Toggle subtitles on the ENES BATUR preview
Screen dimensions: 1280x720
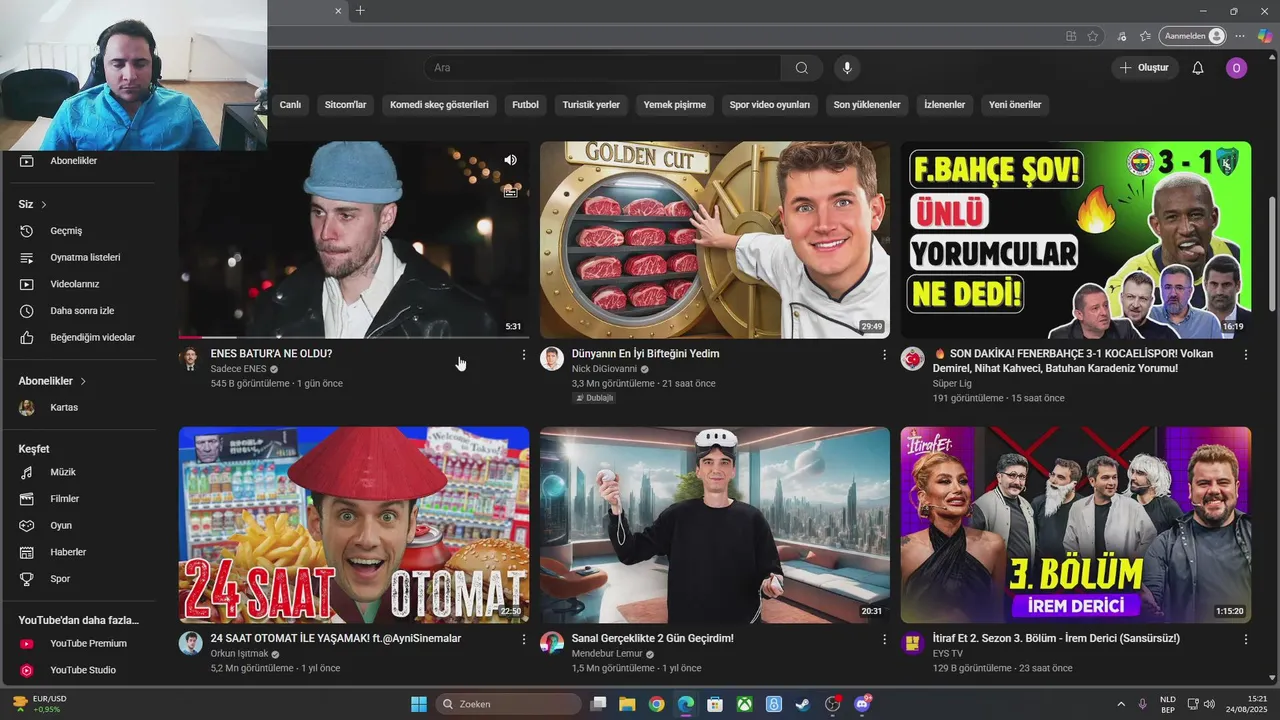click(511, 192)
